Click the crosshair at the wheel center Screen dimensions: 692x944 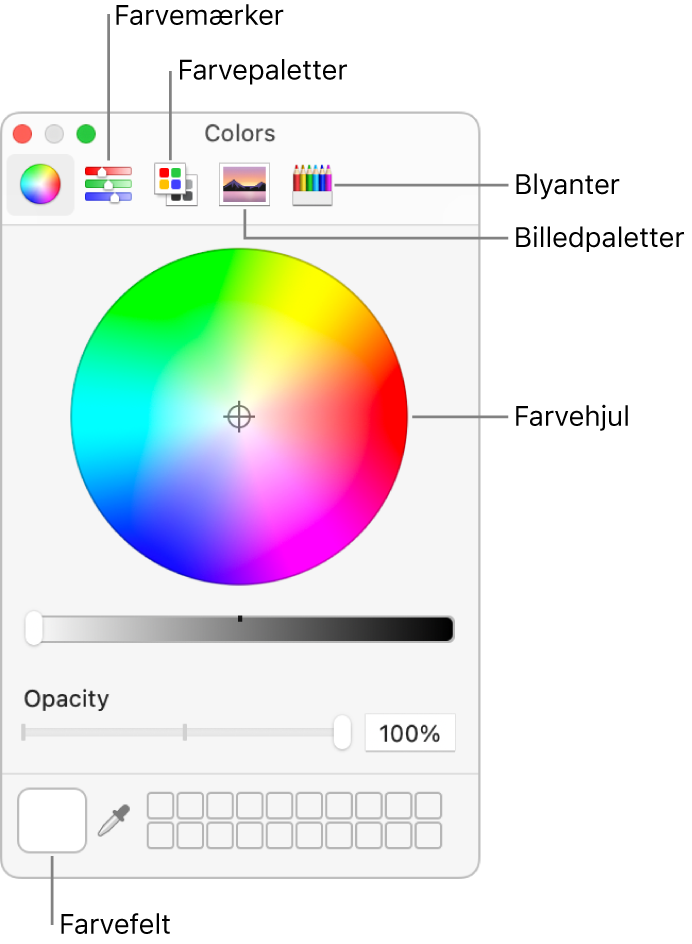coord(239,416)
